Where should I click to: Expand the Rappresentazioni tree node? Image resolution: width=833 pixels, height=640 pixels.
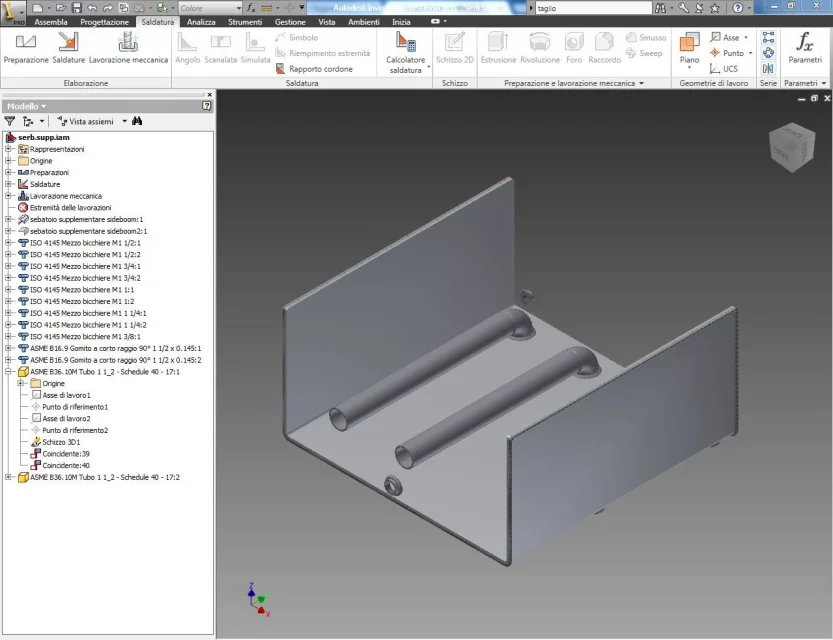coord(8,149)
